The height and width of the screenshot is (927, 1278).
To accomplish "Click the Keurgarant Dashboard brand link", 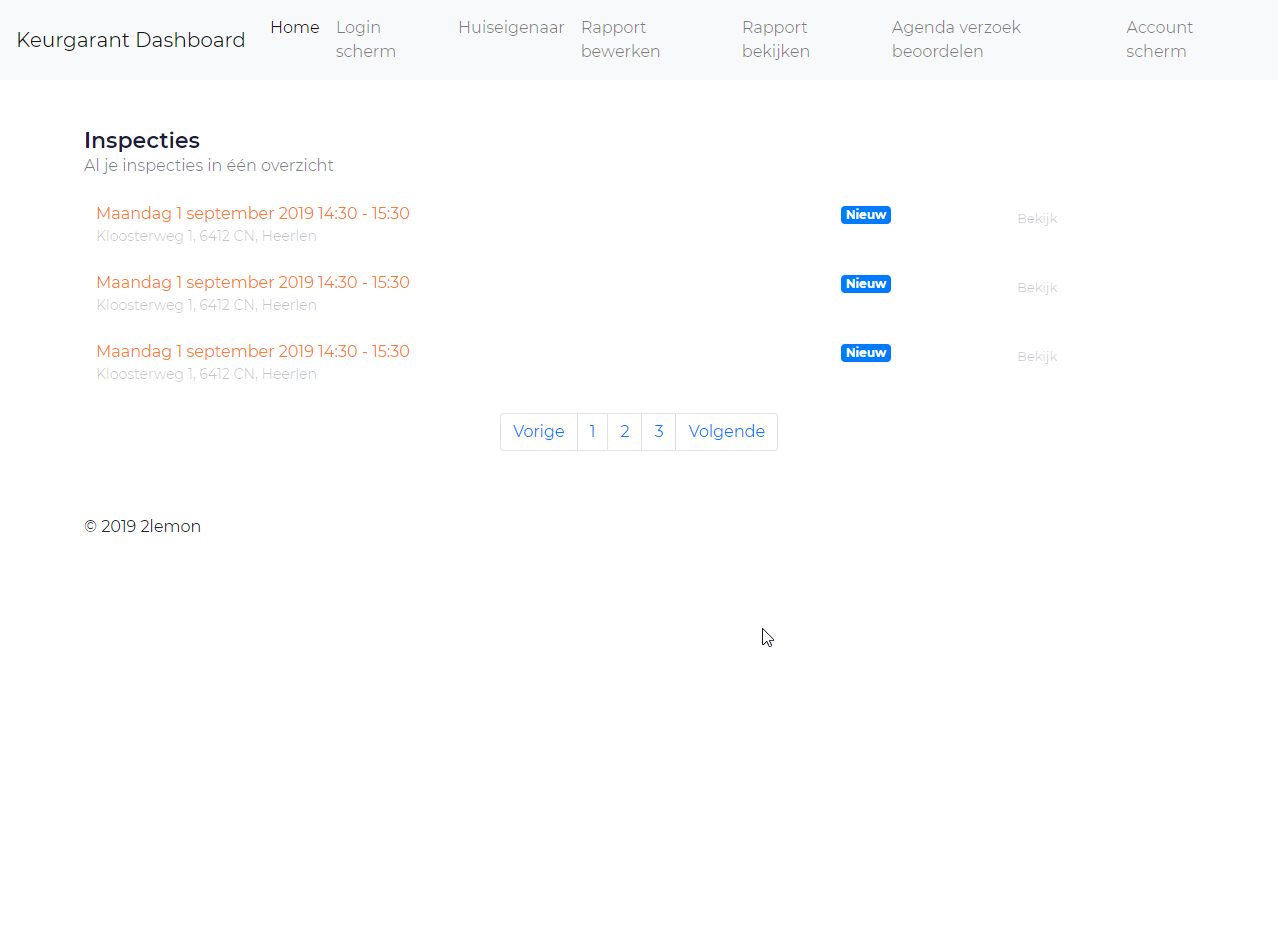I will tap(131, 40).
